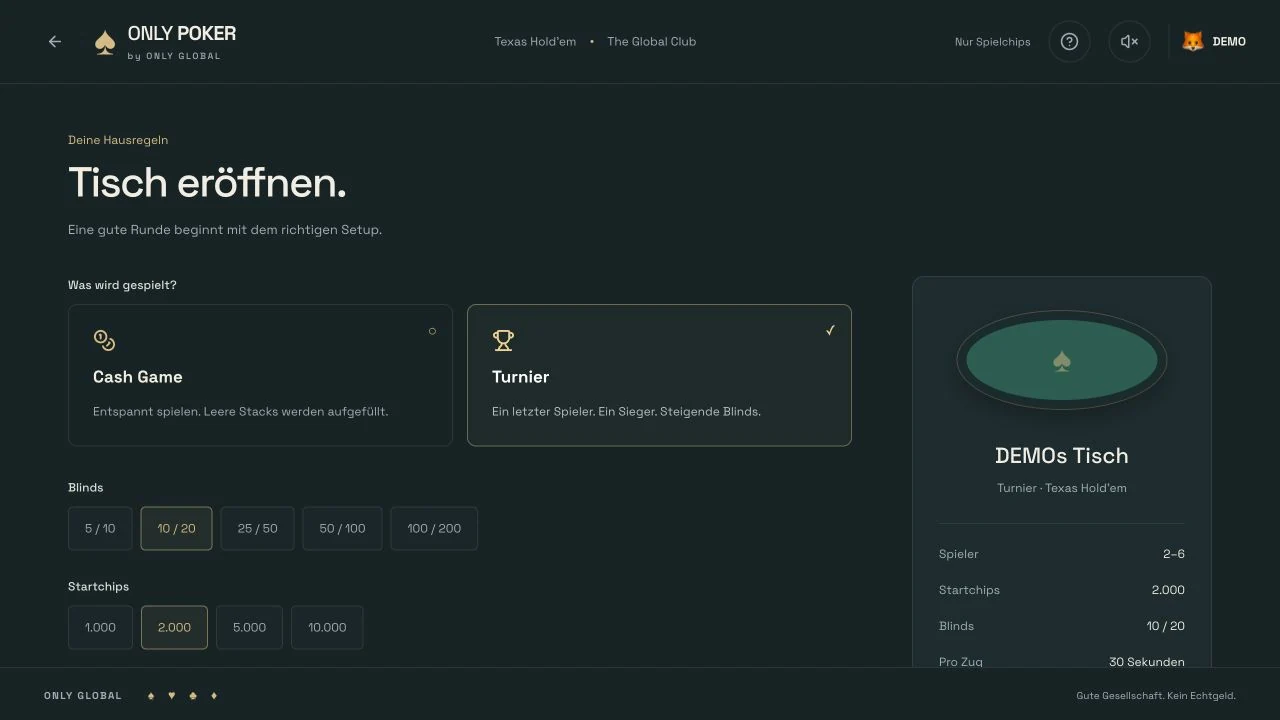This screenshot has width=1280, height=720.
Task: Toggle sound with the muted speaker icon
Action: coord(1129,42)
